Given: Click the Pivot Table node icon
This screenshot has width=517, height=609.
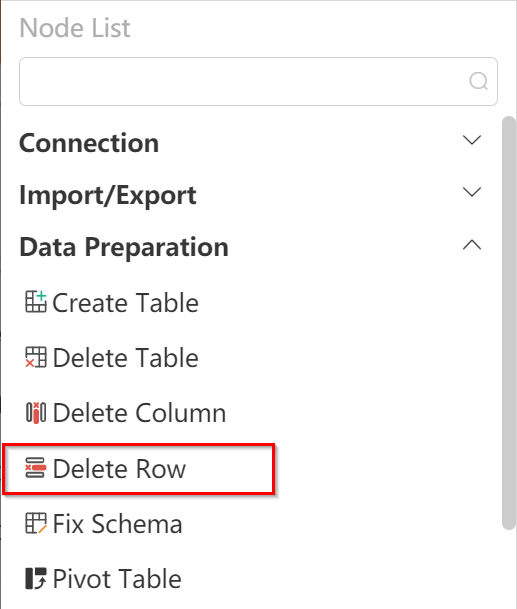Looking at the screenshot, I should [36, 578].
